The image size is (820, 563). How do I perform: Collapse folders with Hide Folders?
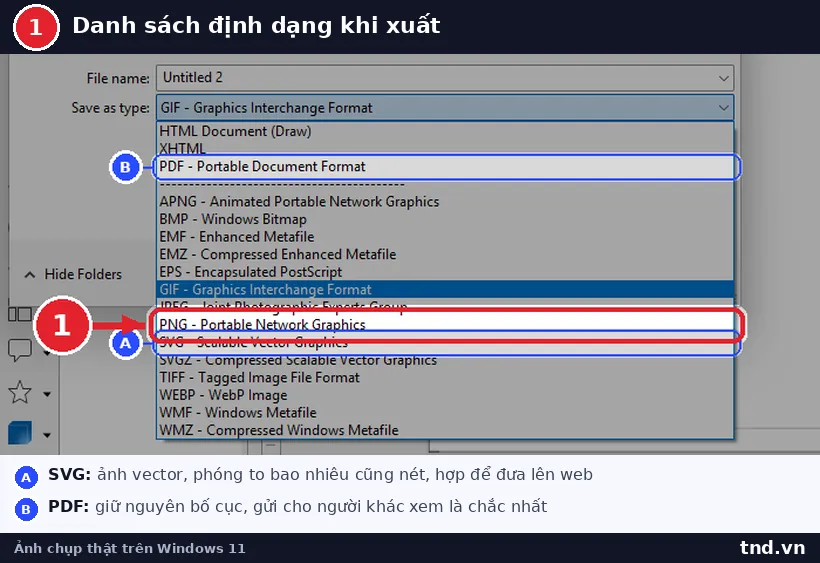click(73, 274)
